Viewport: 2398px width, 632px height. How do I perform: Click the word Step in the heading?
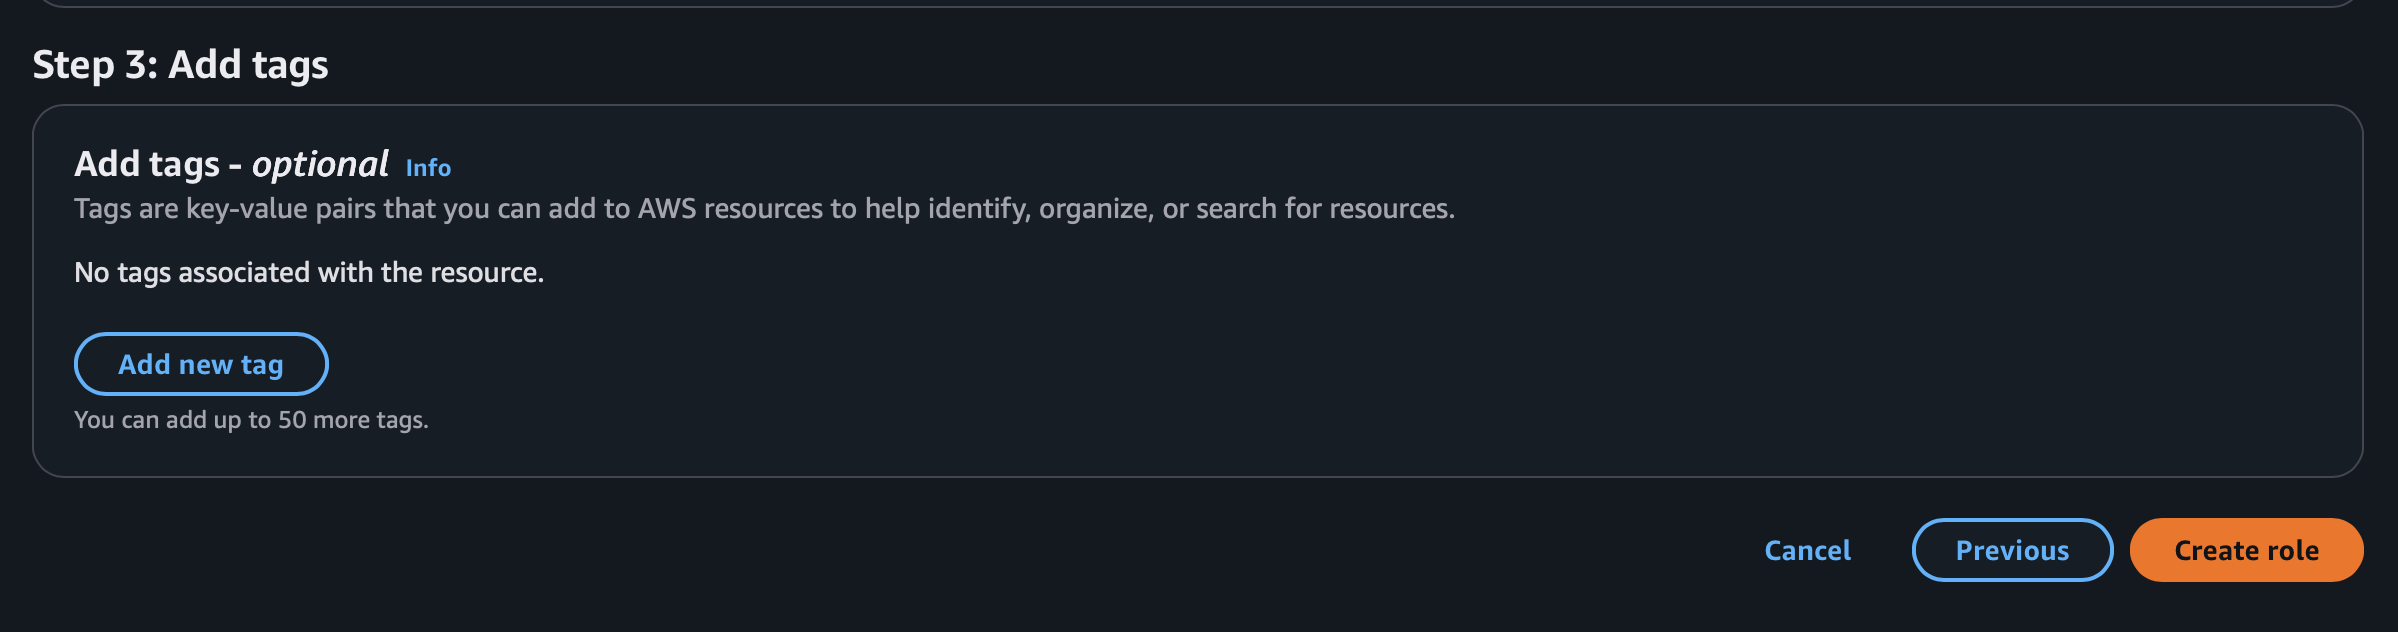(74, 65)
